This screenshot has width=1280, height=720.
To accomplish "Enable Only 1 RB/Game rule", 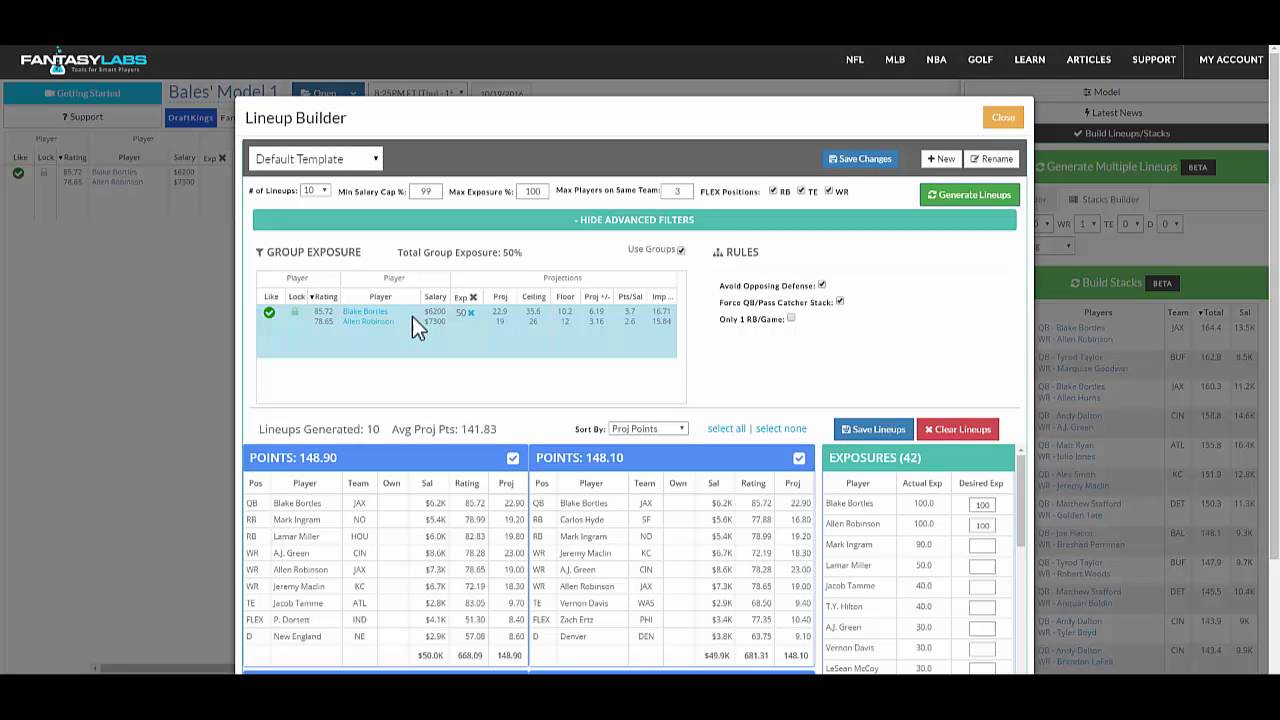I will [791, 318].
